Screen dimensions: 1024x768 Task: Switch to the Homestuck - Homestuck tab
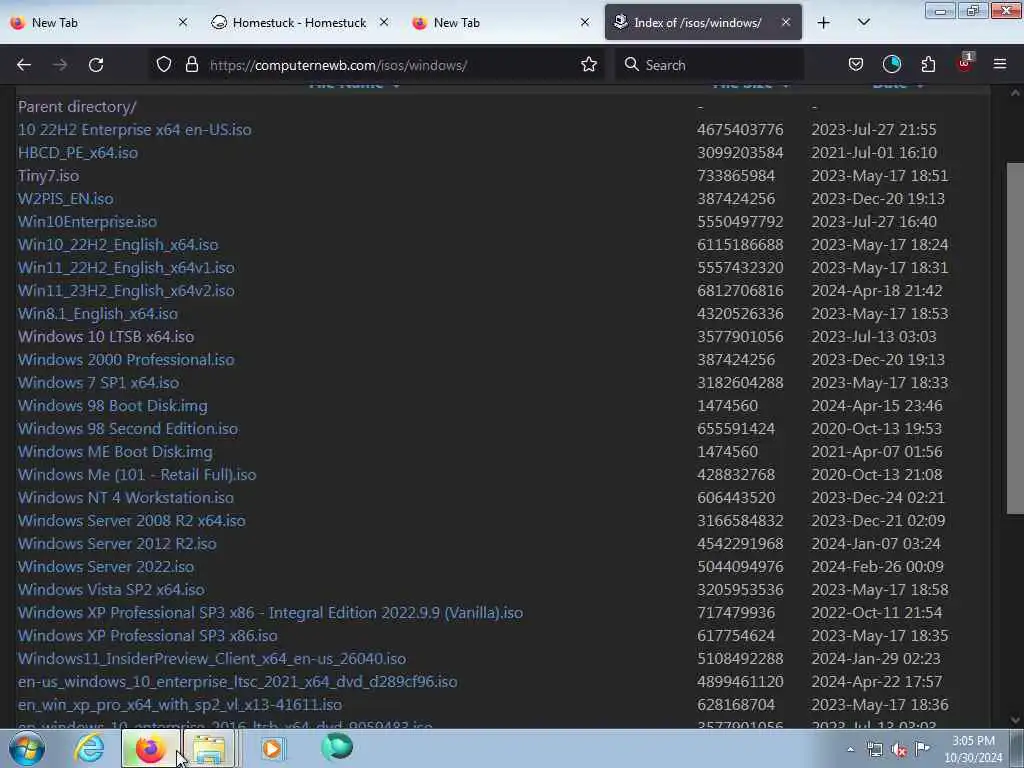(300, 22)
